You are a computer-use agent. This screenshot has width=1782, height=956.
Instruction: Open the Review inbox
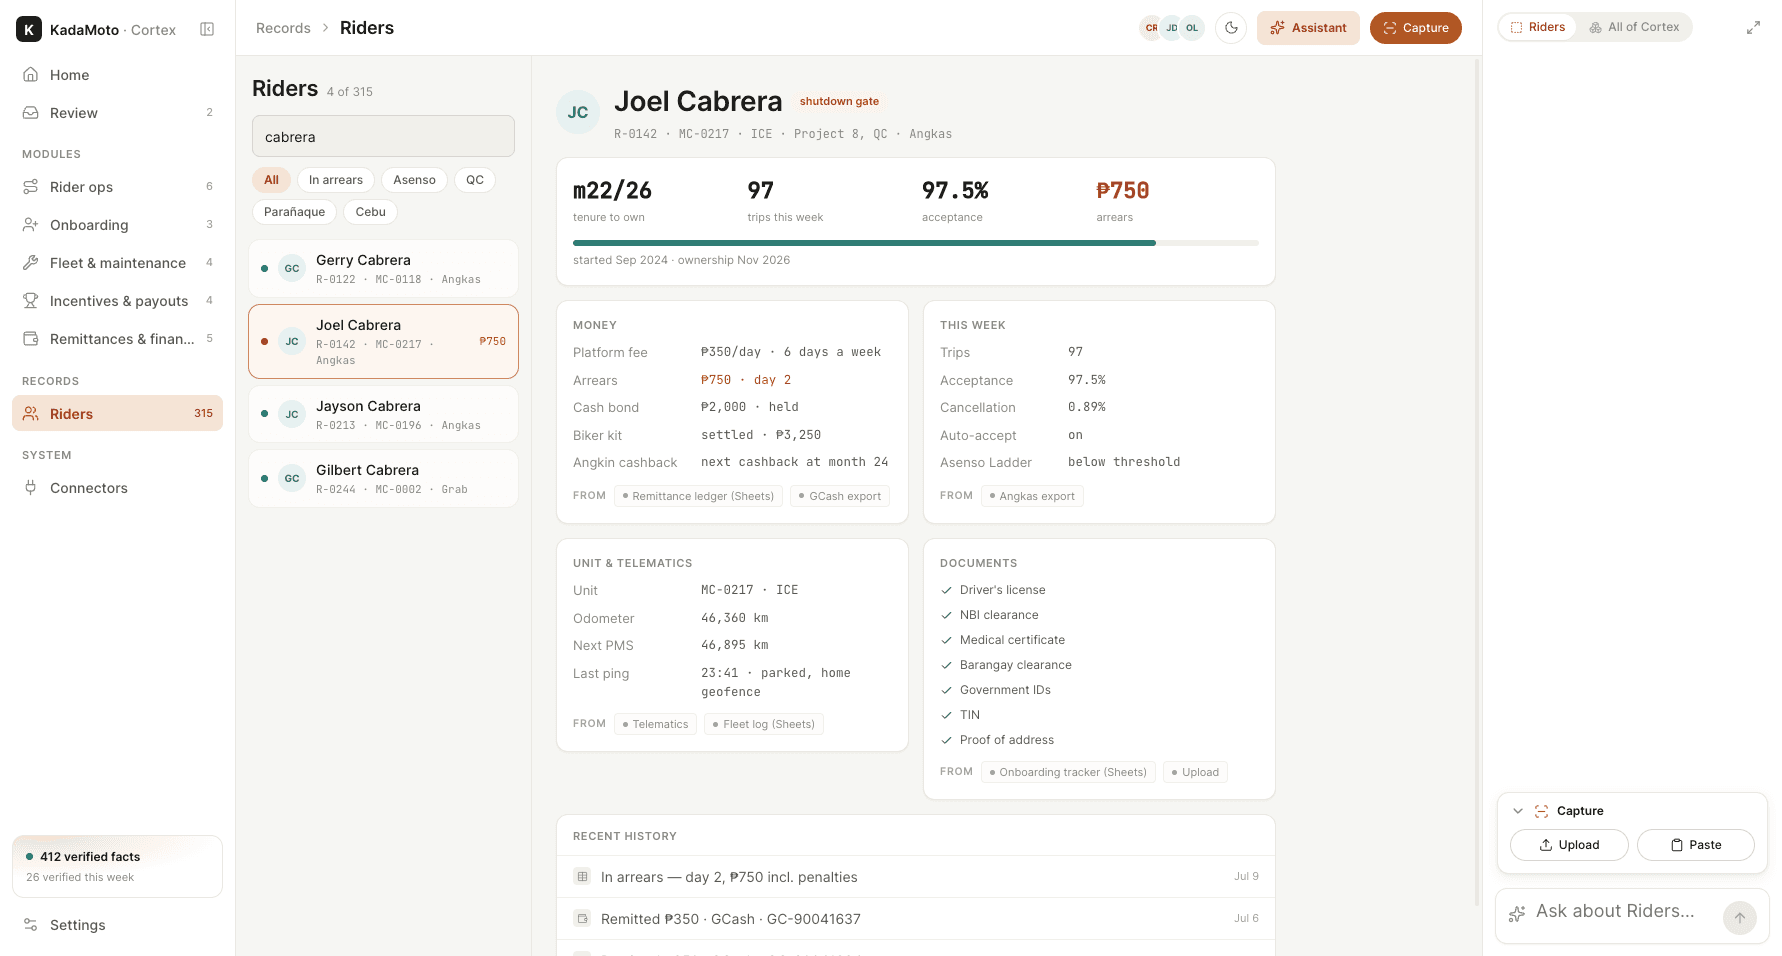(x=117, y=113)
